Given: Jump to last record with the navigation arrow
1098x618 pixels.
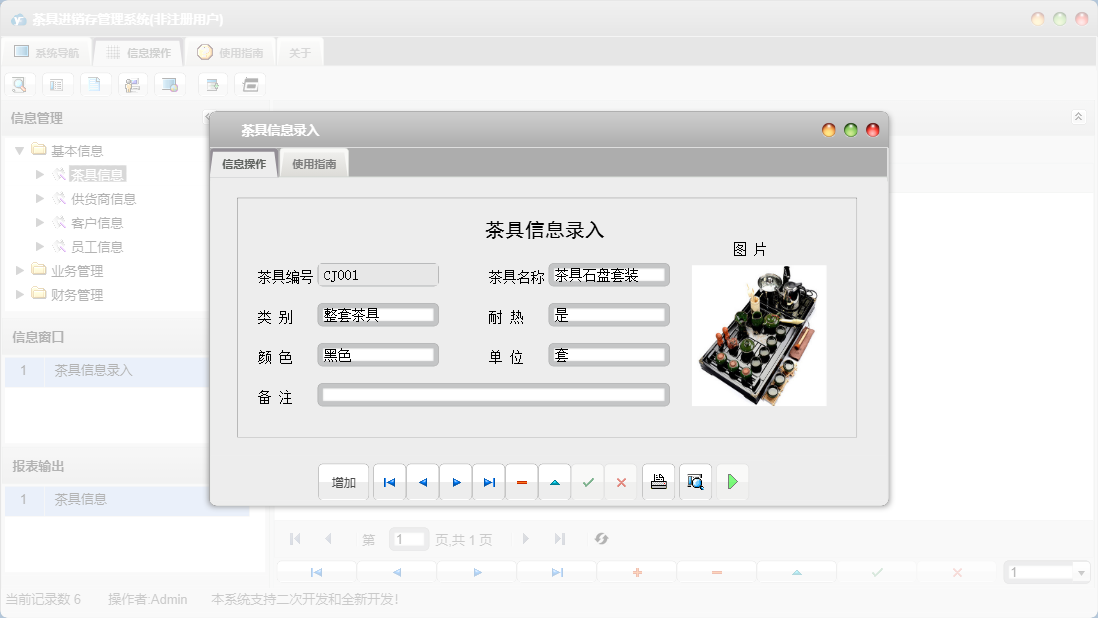Looking at the screenshot, I should click(489, 482).
